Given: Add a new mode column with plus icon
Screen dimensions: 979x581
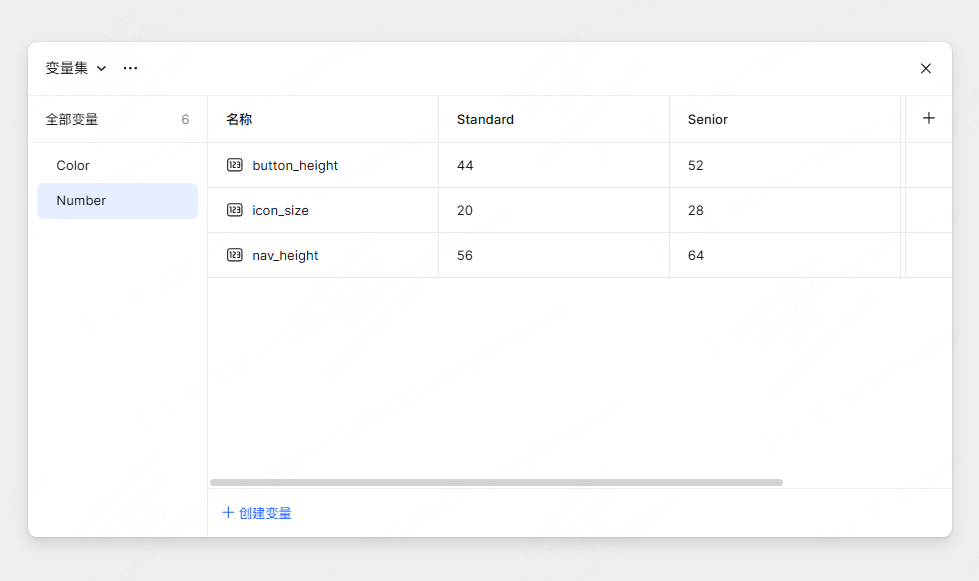Looking at the screenshot, I should pos(929,118).
